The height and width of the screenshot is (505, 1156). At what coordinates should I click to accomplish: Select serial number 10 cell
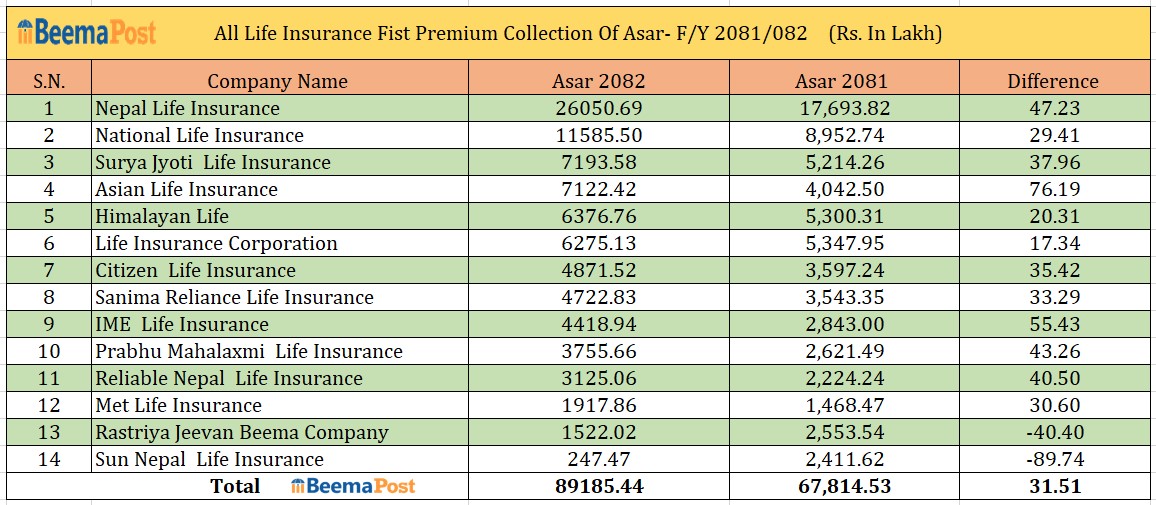(49, 351)
